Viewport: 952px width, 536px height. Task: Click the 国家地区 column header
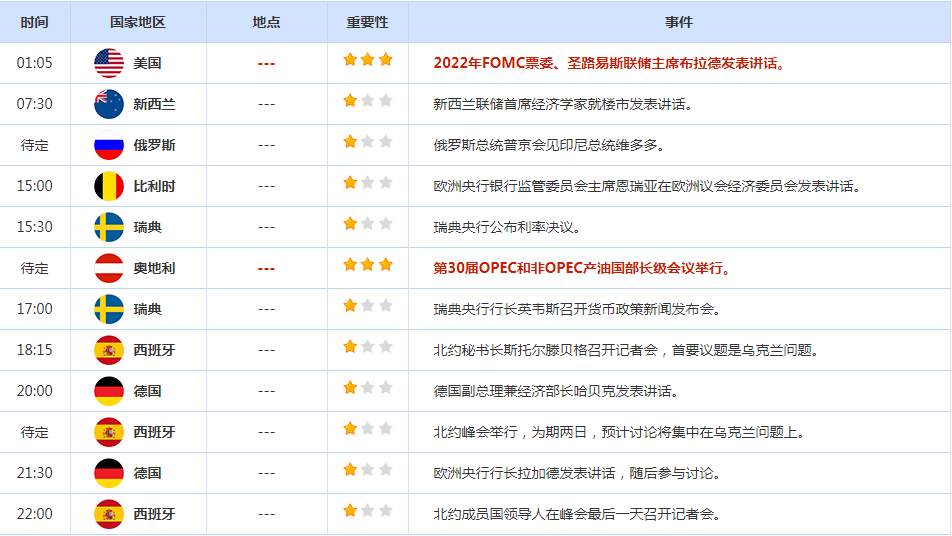point(138,22)
